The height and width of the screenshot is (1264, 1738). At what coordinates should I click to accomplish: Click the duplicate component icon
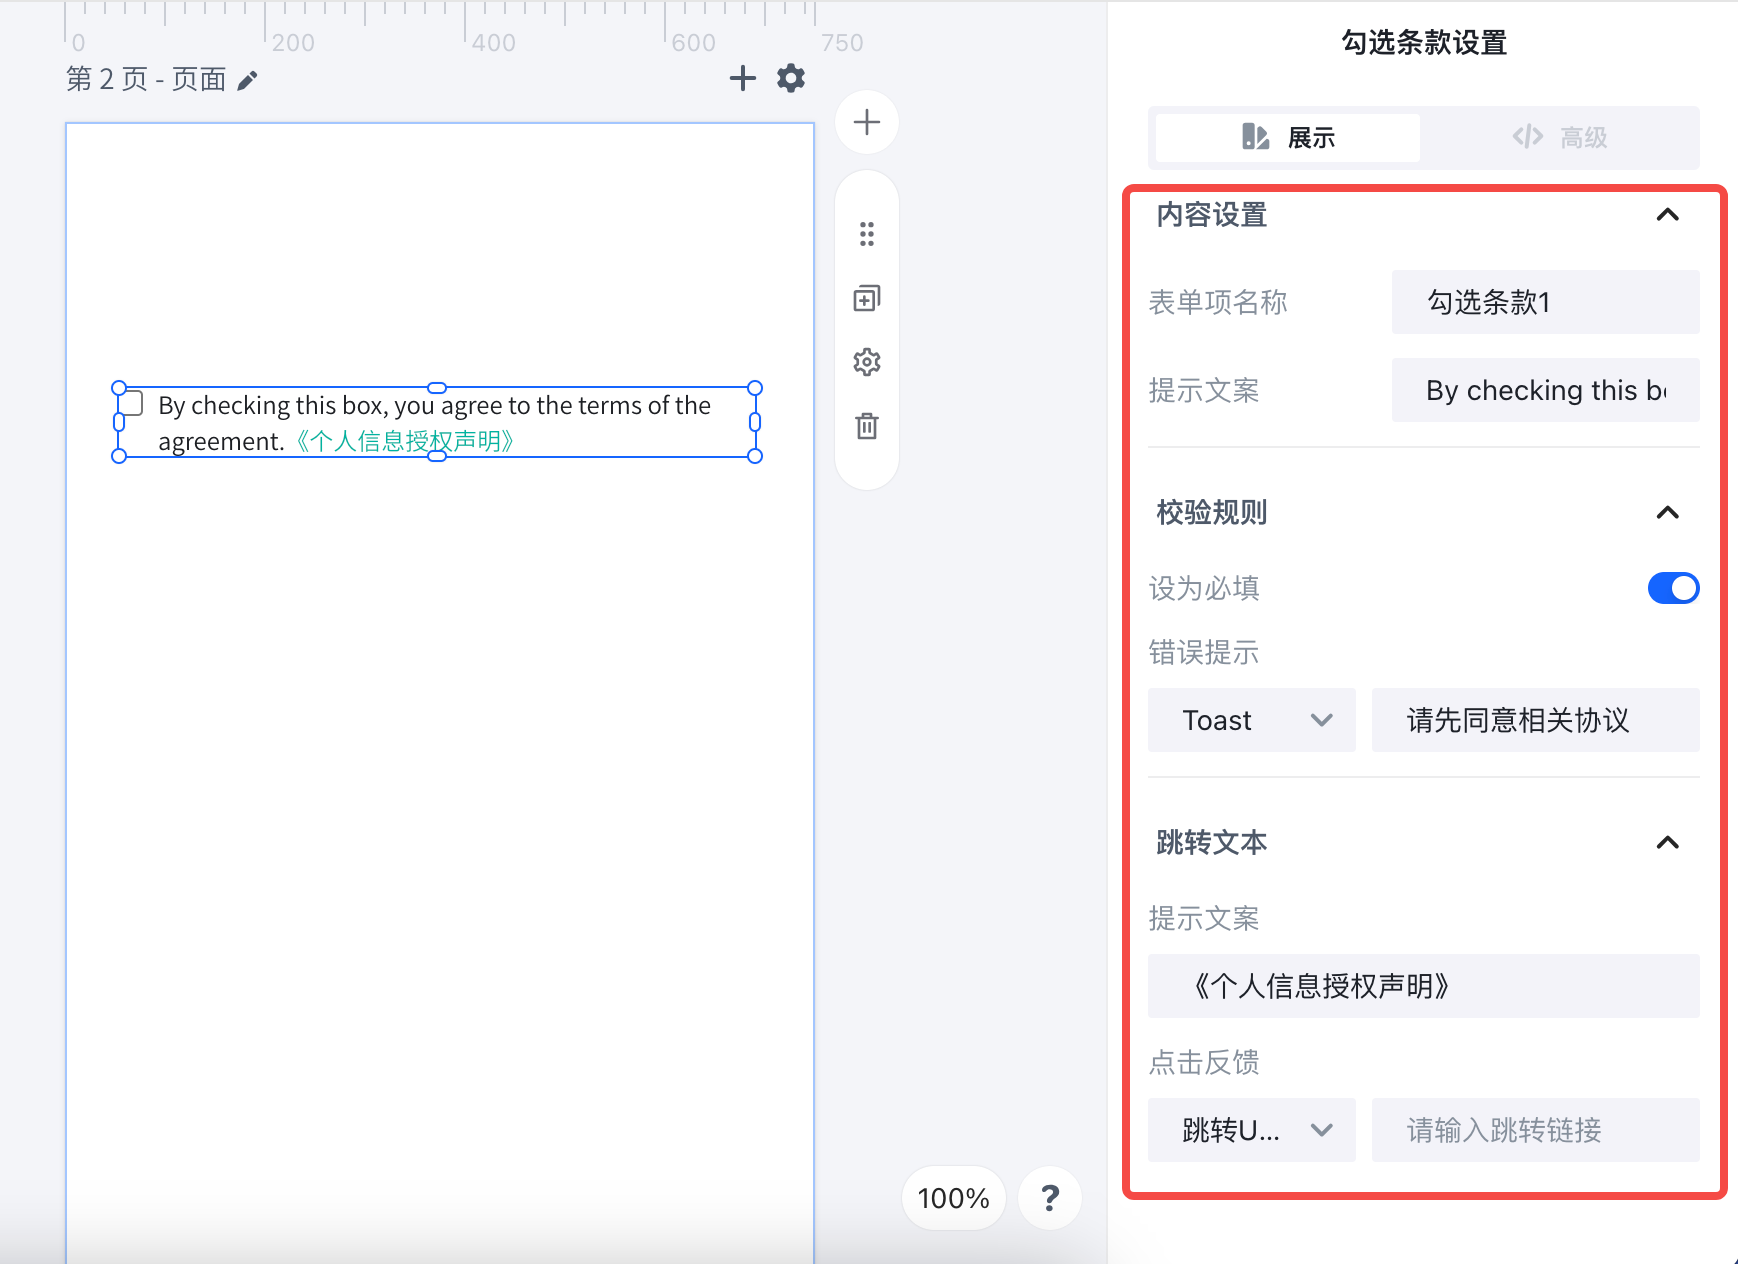tap(867, 298)
